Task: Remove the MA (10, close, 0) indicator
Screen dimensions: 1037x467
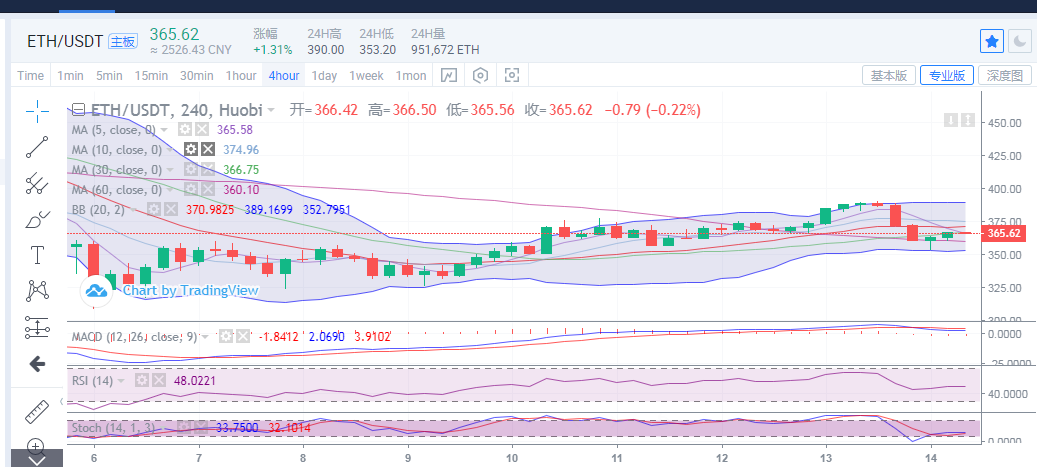Action: pos(207,149)
